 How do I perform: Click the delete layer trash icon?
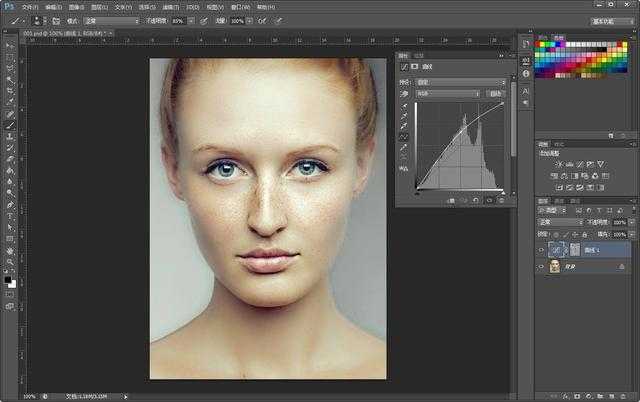point(626,395)
